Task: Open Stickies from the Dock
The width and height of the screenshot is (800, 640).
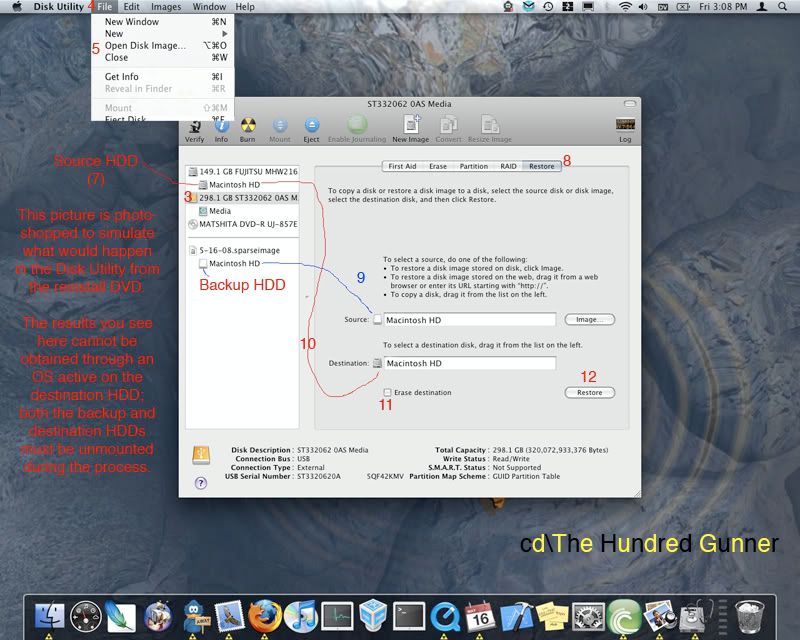Action: coord(552,616)
